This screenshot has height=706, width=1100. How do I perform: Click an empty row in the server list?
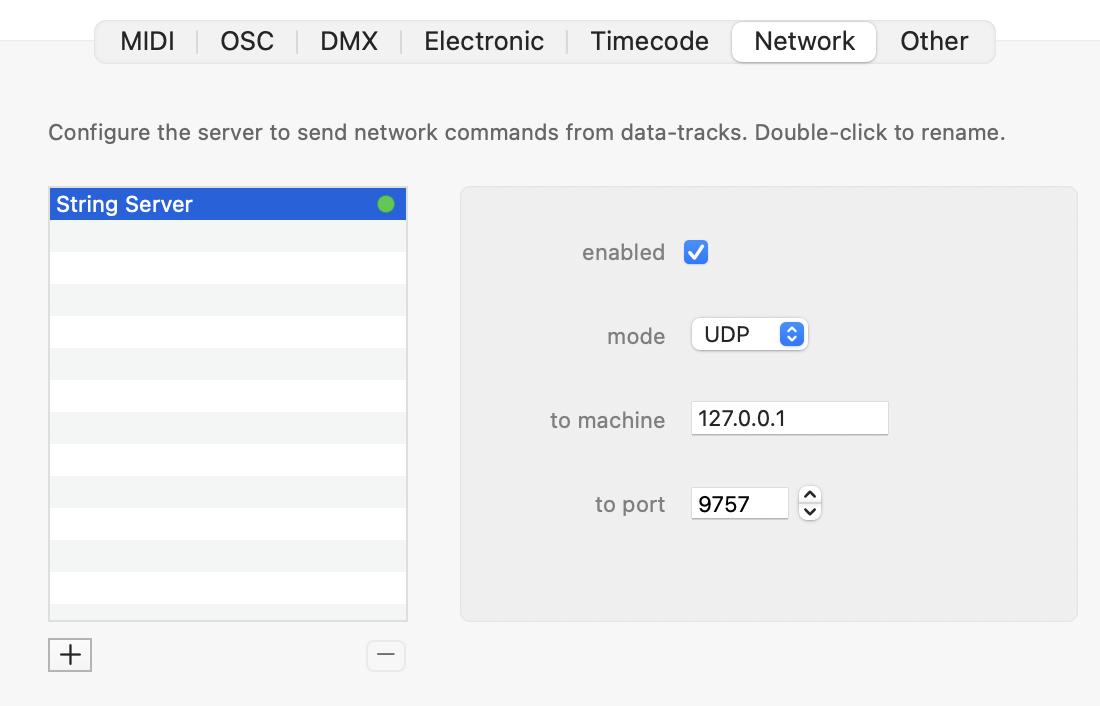pos(228,396)
